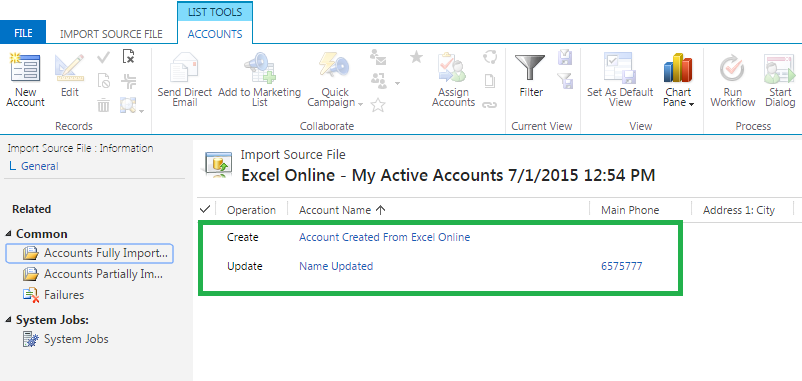The width and height of the screenshot is (802, 381).
Task: Click the Run Workflow button
Action: coord(732,81)
